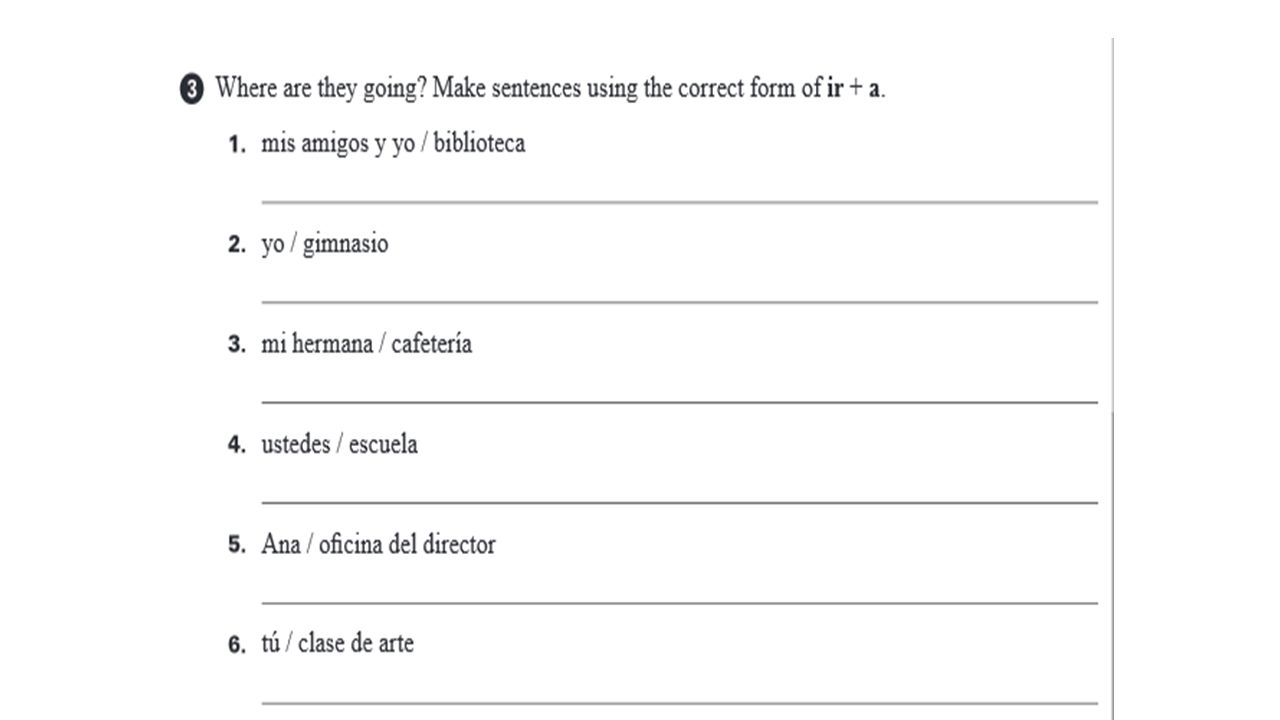Click the prompt text 'tú / clase de arte'
This screenshot has width=1280, height=720.
point(337,644)
